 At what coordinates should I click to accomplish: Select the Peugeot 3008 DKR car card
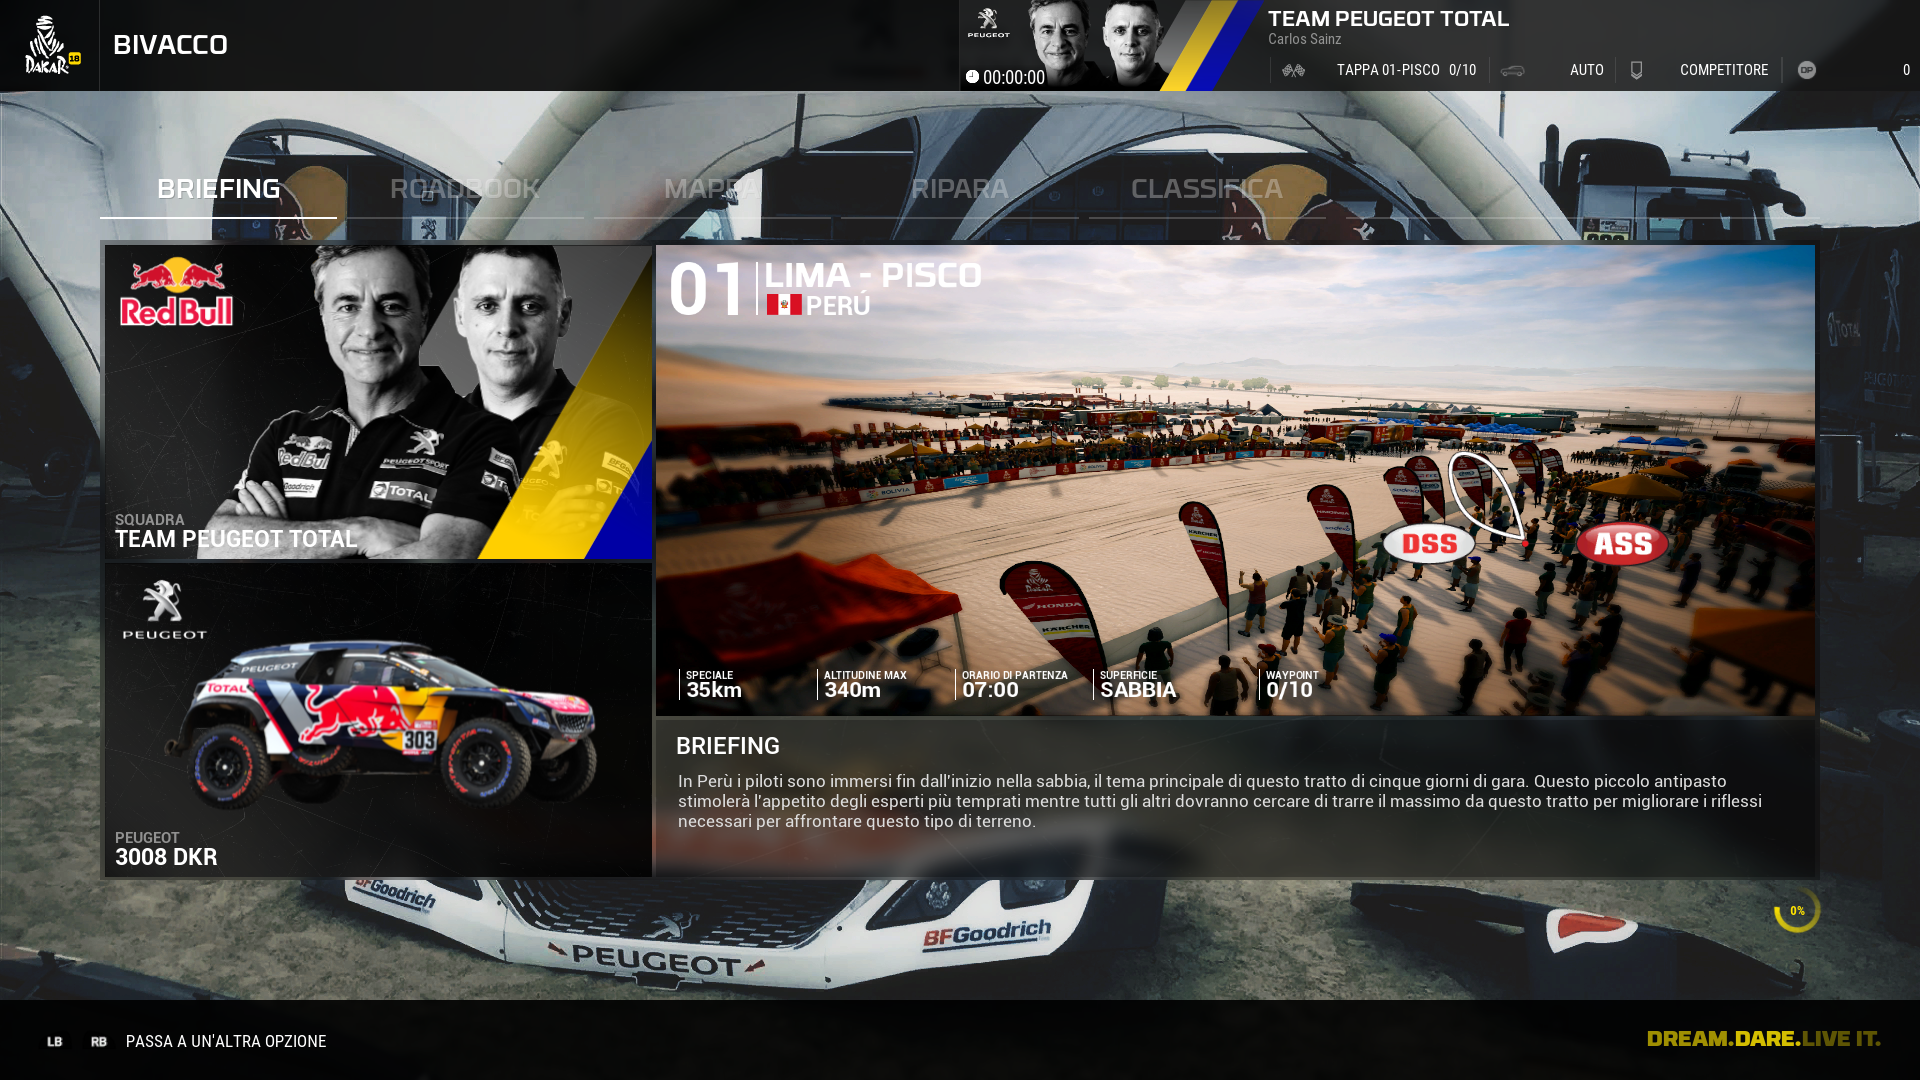378,720
